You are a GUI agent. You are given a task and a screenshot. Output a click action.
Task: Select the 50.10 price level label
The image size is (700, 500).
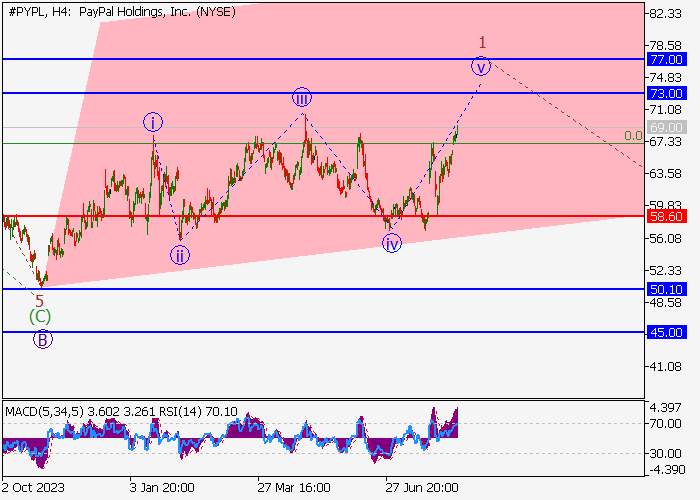click(x=666, y=289)
